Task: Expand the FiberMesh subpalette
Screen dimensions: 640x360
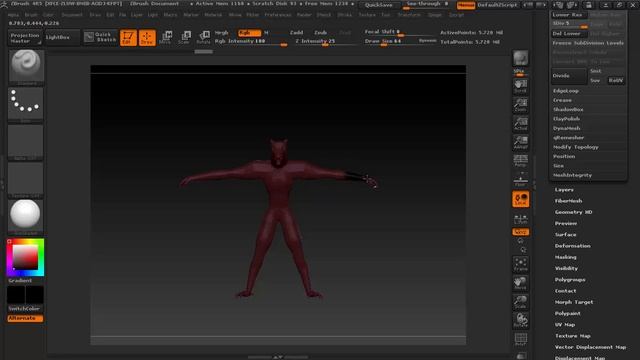Action: coord(569,201)
